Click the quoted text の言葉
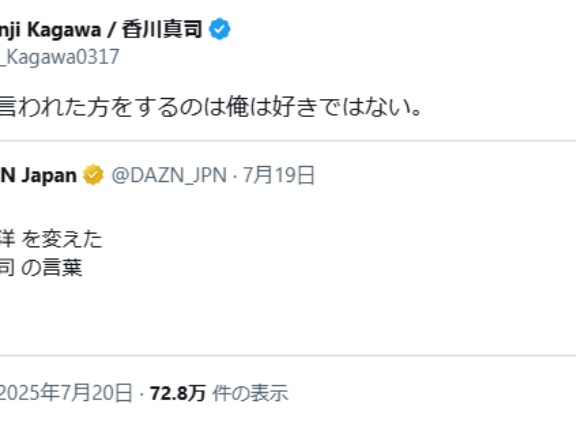Image resolution: width=576 pixels, height=430 pixels. tap(52, 267)
